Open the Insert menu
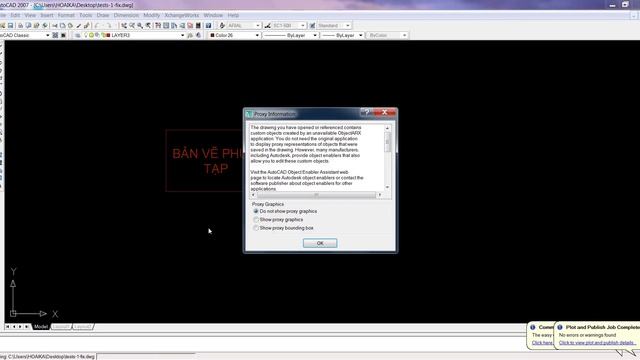Screen dimensions: 640x360 [47, 15]
